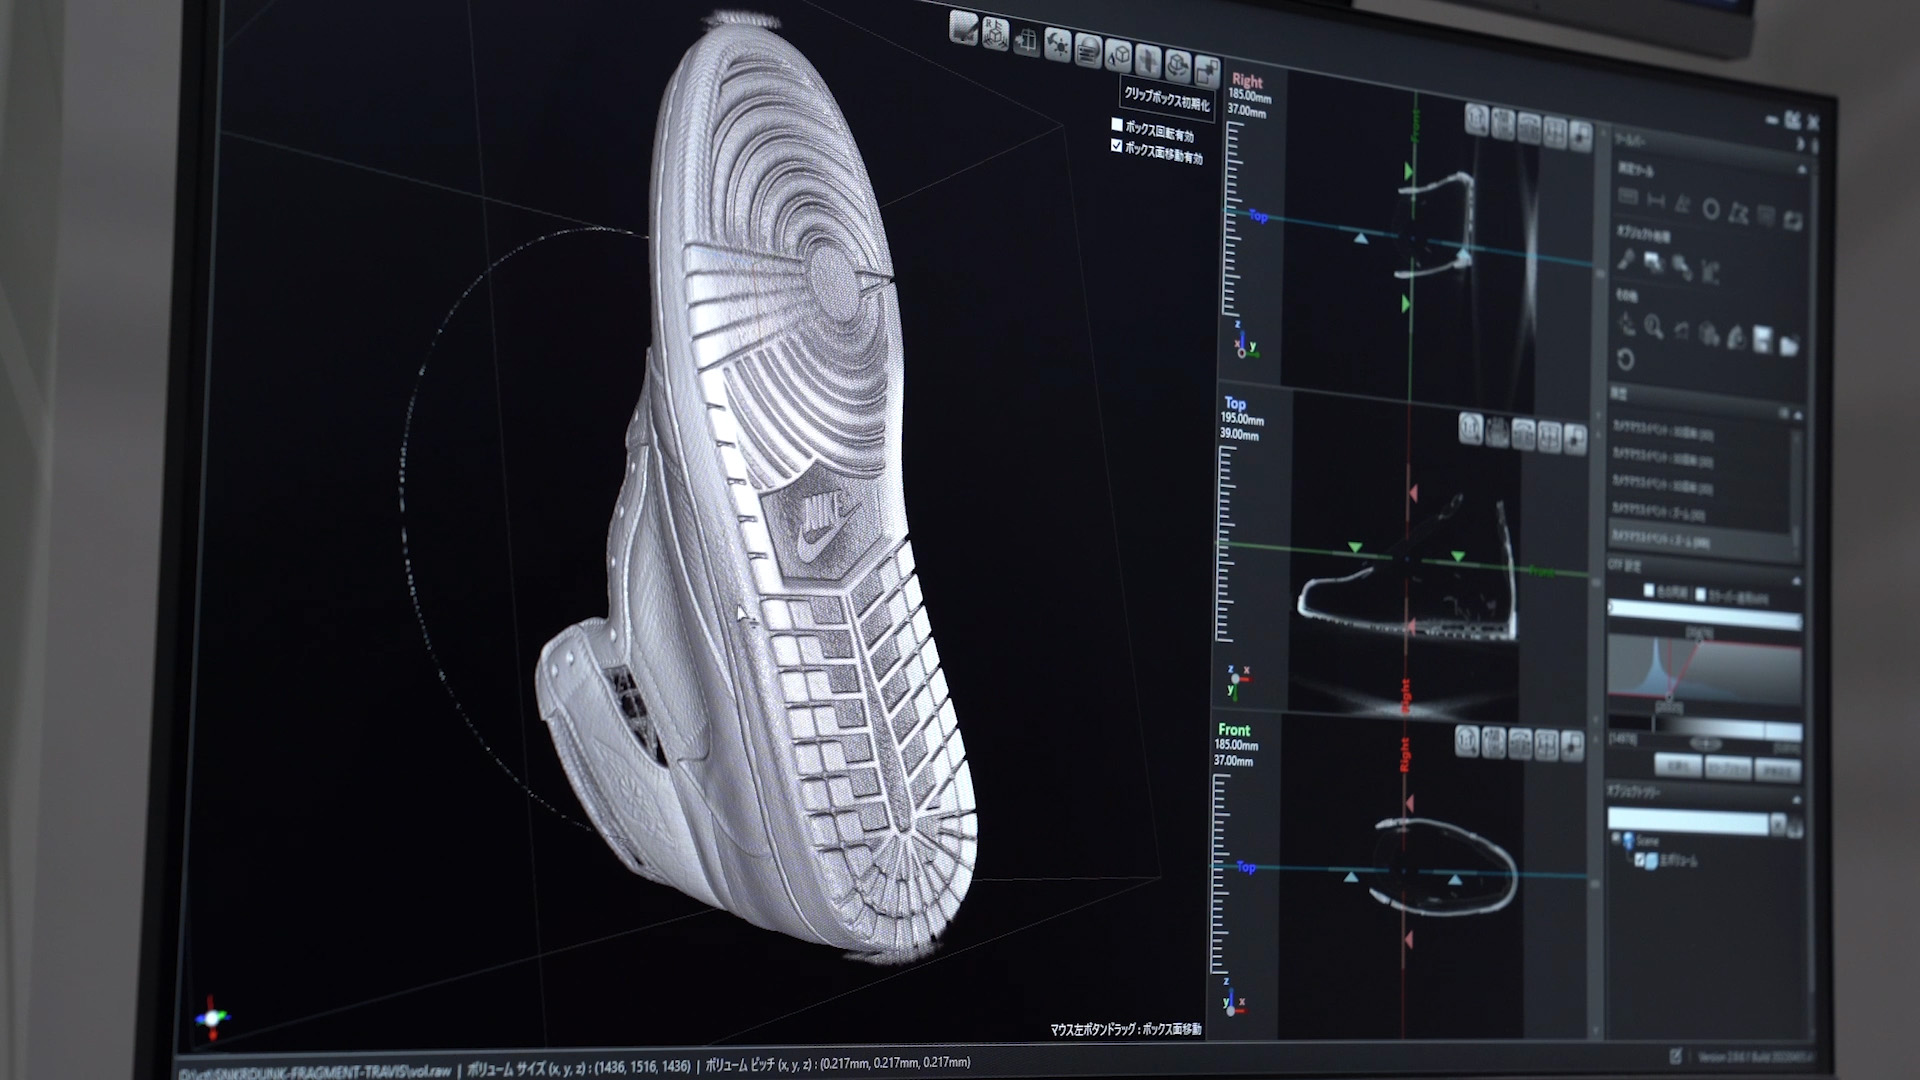Screen dimensions: 1920x1080
Task: Collapse the OTF settings section
Action: (x=1796, y=581)
